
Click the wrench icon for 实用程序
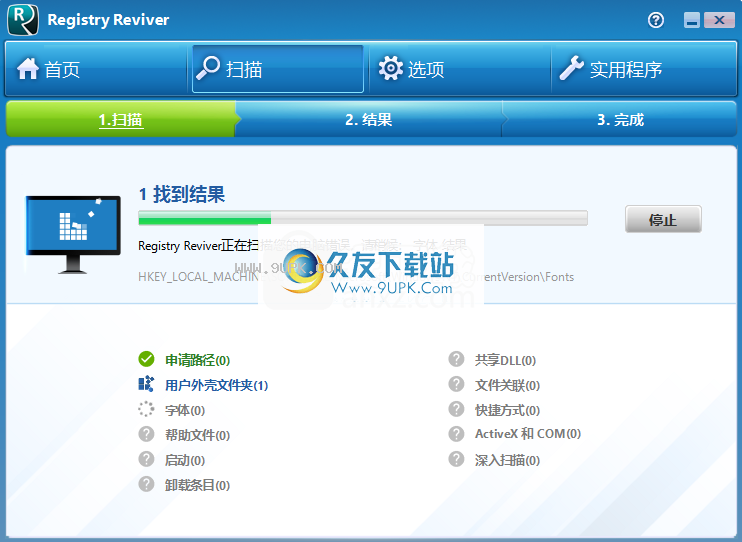572,68
